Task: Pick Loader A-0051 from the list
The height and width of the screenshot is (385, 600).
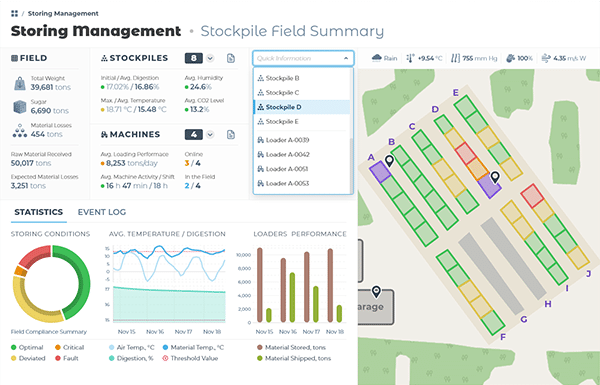Action: (302, 169)
